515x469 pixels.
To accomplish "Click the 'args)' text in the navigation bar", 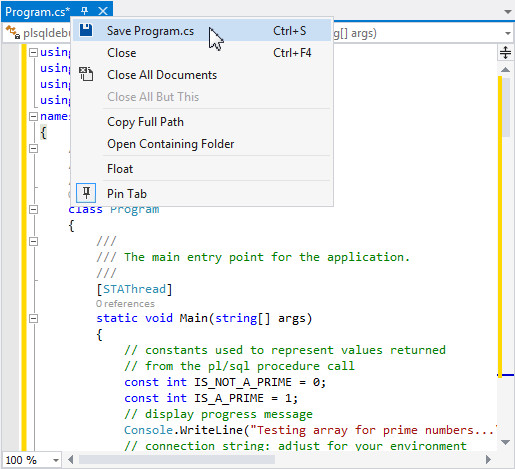I will [364, 33].
